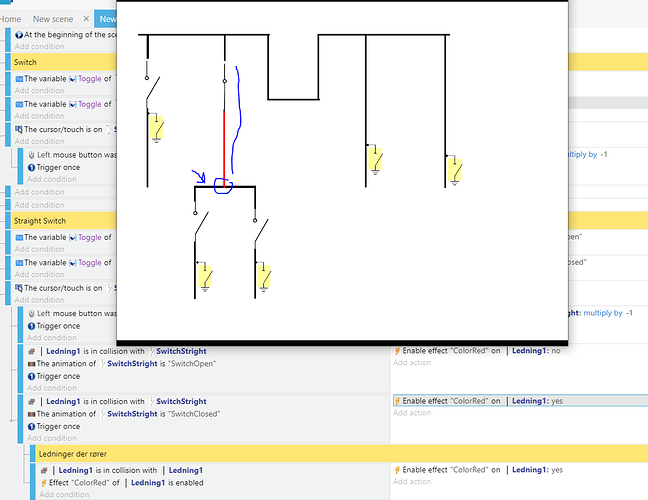Image resolution: width=648 pixels, height=500 pixels.
Task: Click lightning icon of 'Effect ColorRed is enabled' condition
Action: [44, 483]
